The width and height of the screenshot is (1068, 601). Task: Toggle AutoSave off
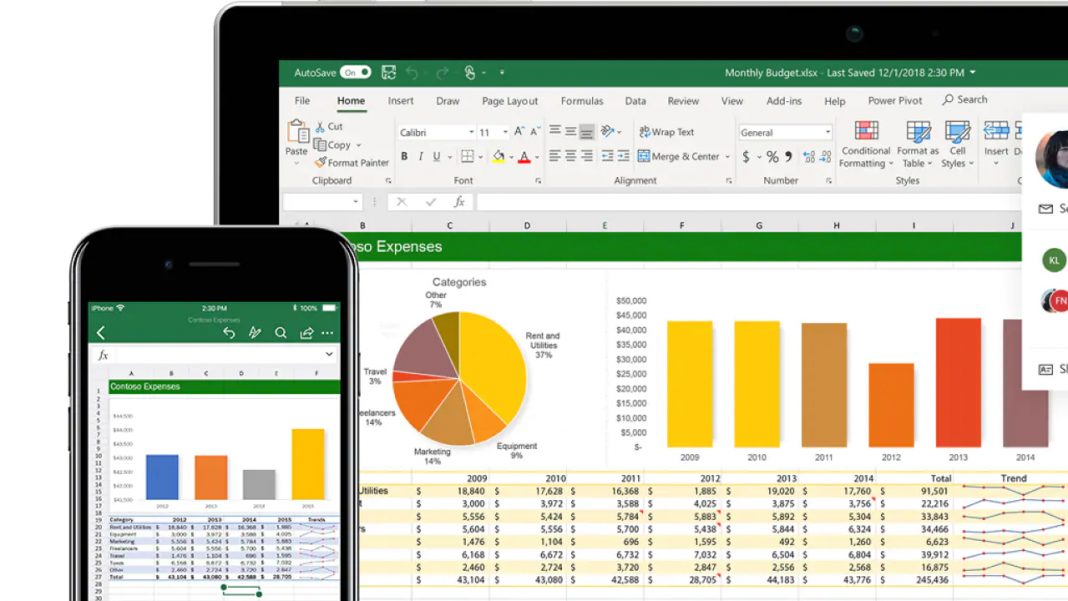(355, 72)
